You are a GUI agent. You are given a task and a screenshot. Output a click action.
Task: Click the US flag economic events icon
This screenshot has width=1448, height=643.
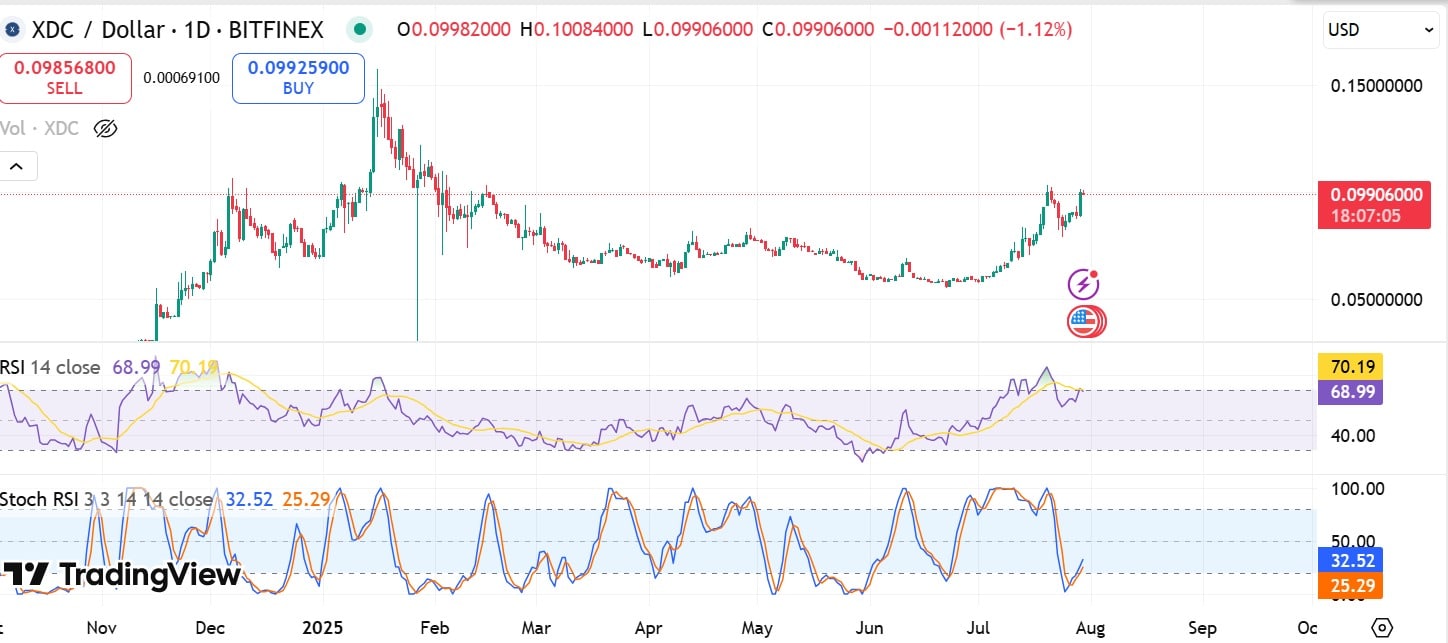point(1086,321)
